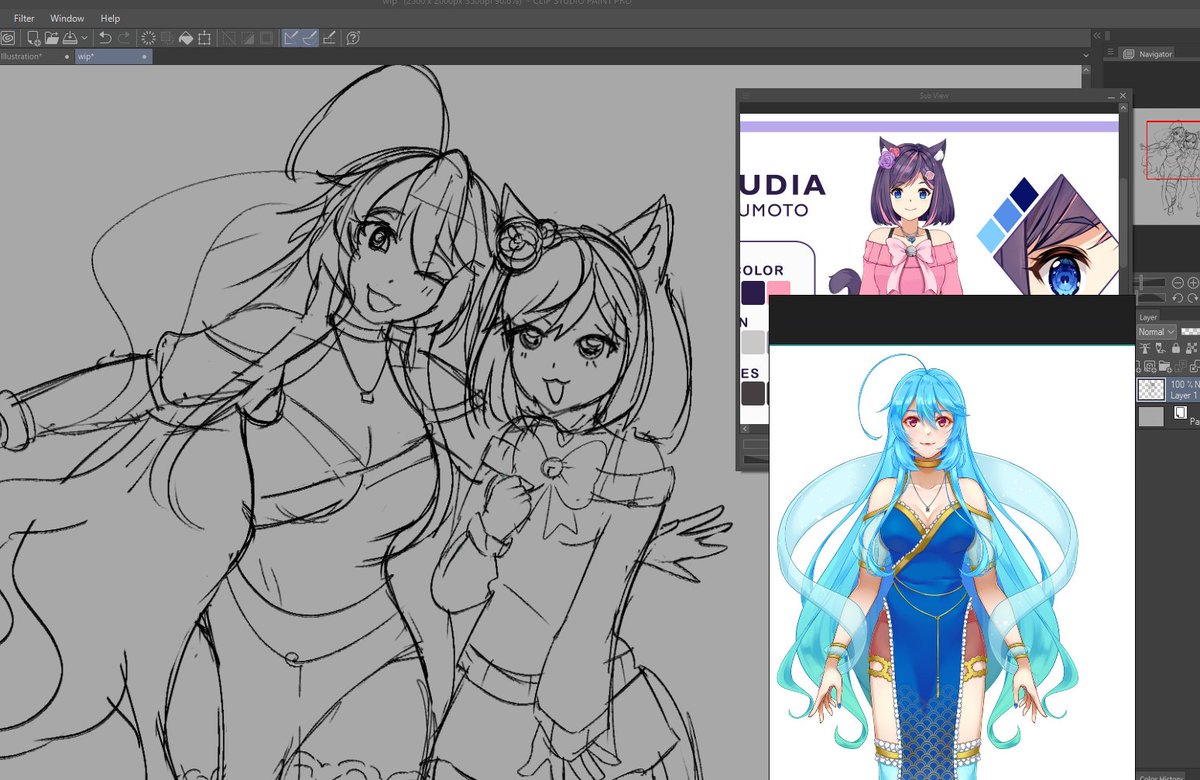Open the Help menu
The height and width of the screenshot is (780, 1200).
click(110, 18)
